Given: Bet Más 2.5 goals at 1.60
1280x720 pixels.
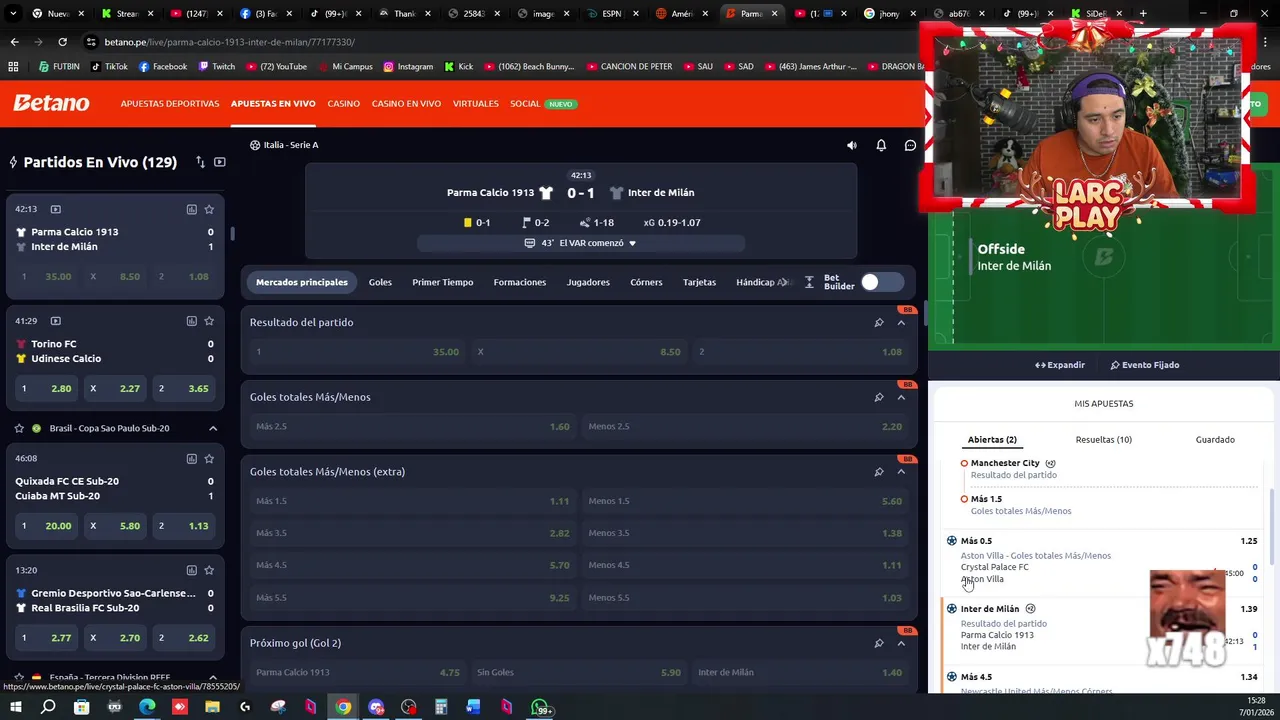Looking at the screenshot, I should click(413, 426).
